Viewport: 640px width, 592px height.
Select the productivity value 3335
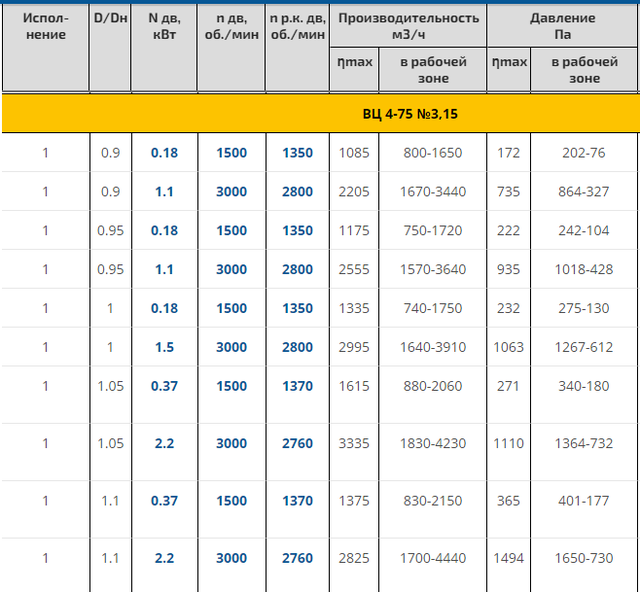tap(354, 443)
